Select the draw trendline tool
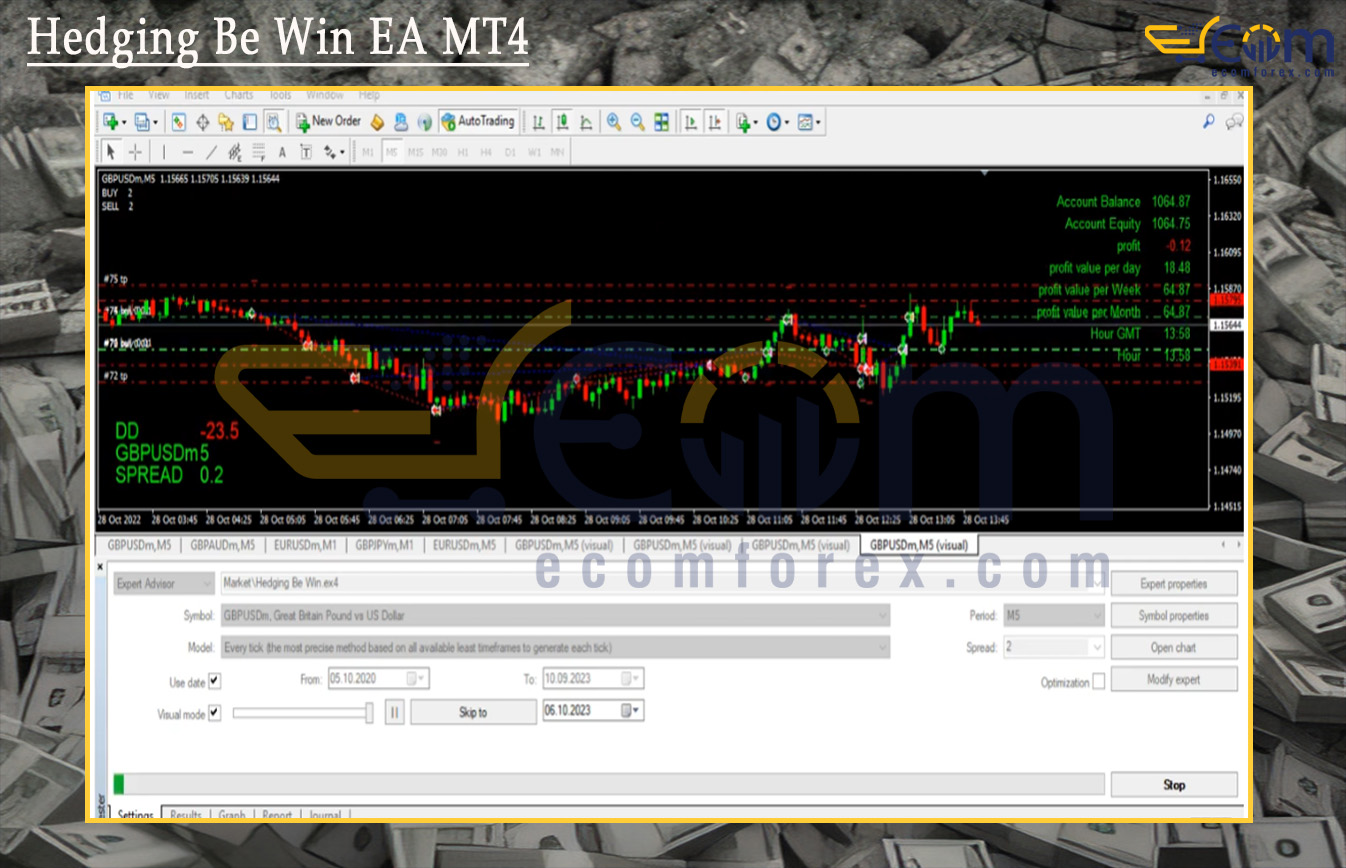 [211, 152]
